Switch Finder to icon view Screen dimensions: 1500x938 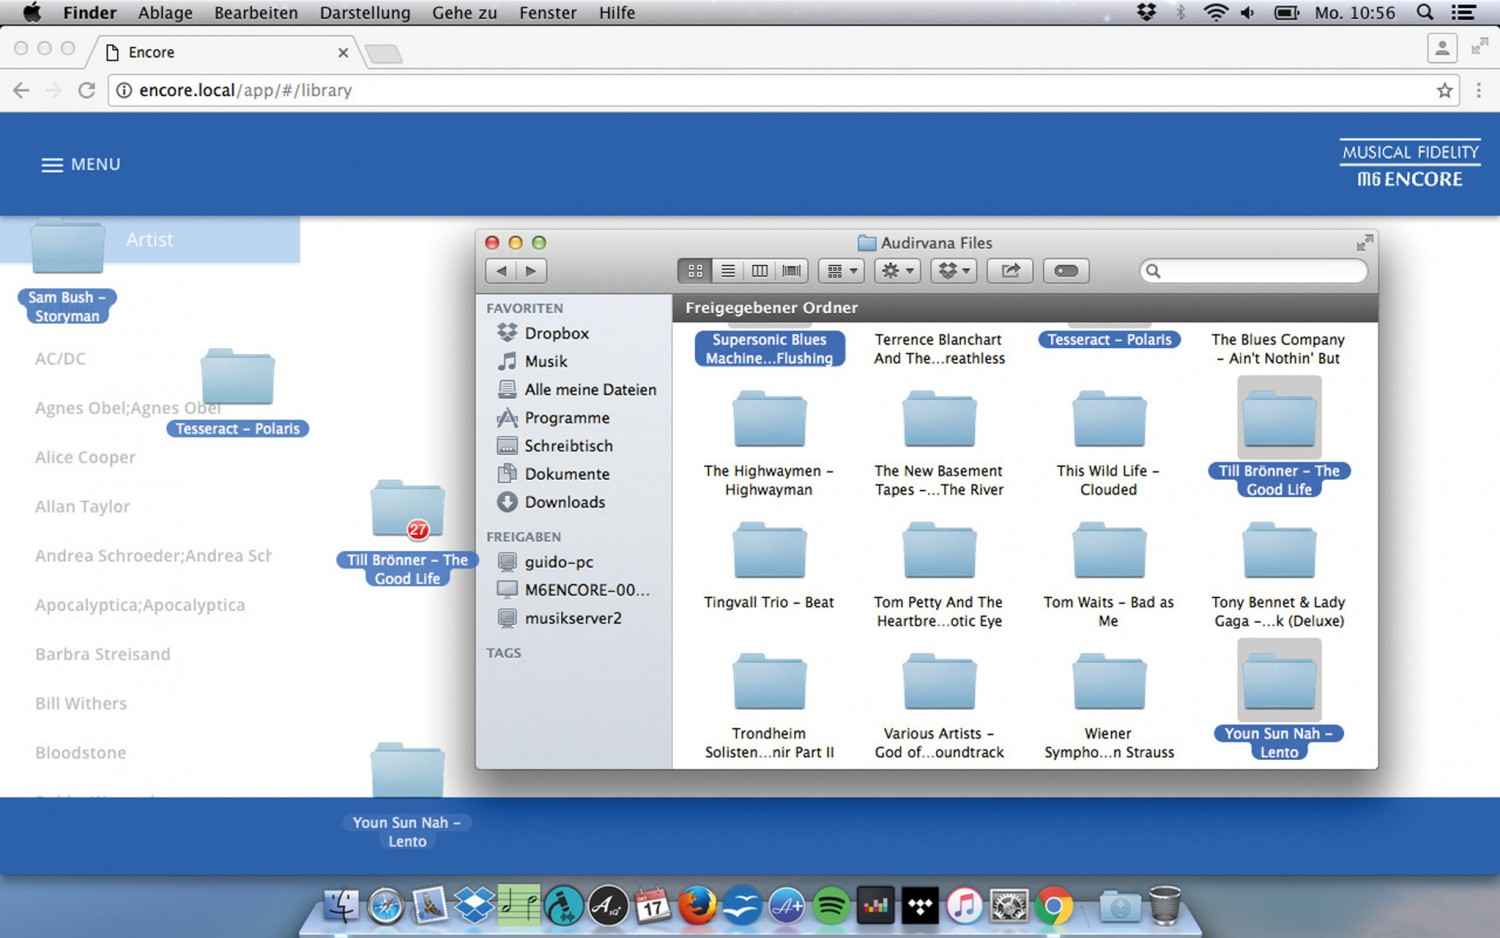[695, 270]
